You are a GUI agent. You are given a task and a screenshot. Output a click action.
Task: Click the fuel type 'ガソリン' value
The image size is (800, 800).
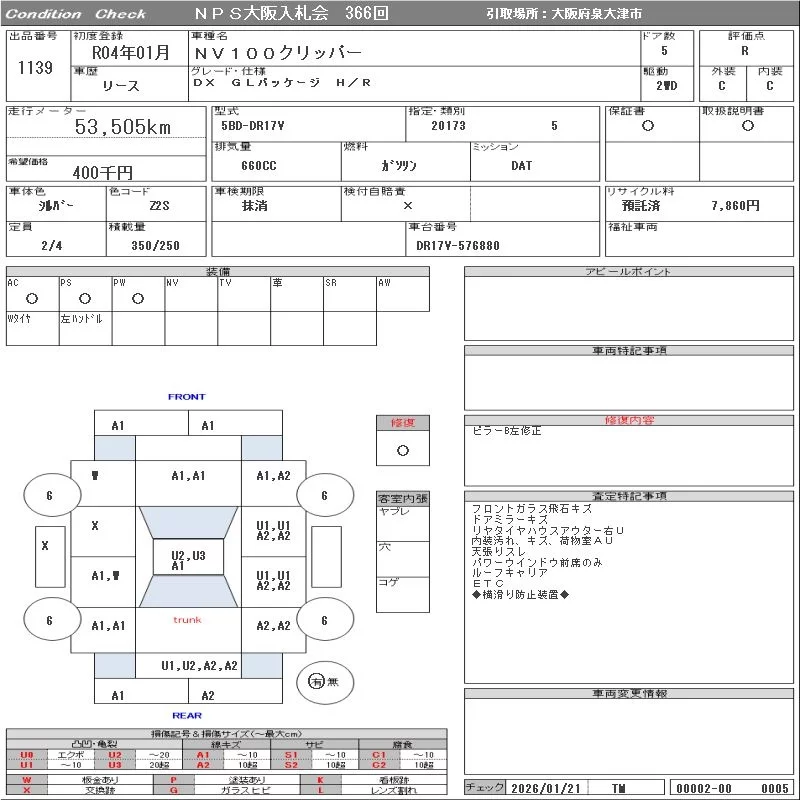click(x=399, y=166)
